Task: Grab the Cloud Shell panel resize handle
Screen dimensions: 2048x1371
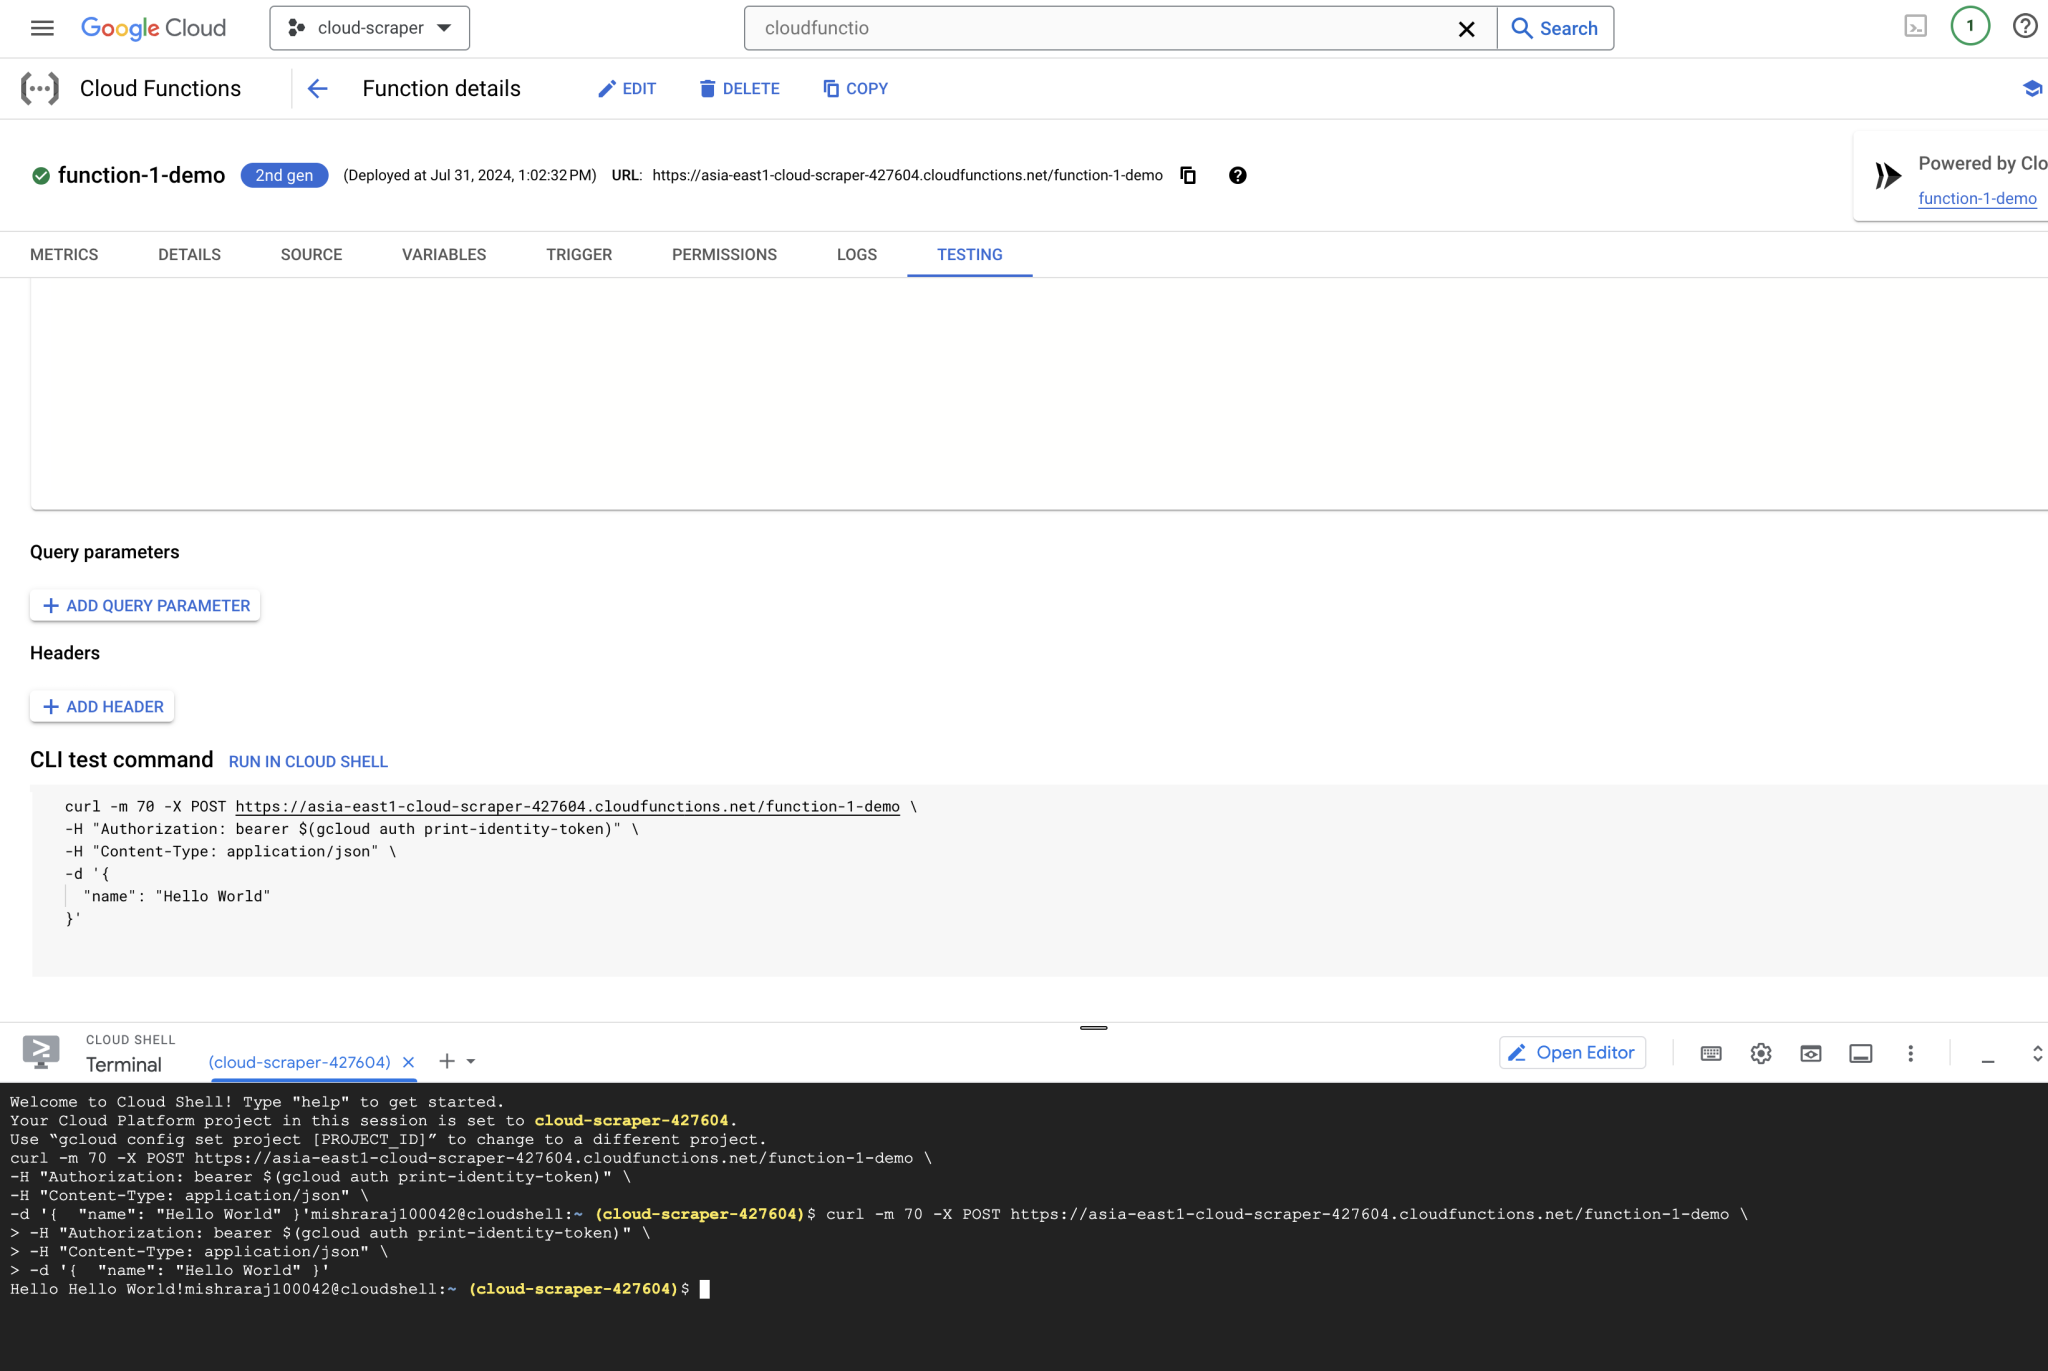Action: (1094, 1028)
